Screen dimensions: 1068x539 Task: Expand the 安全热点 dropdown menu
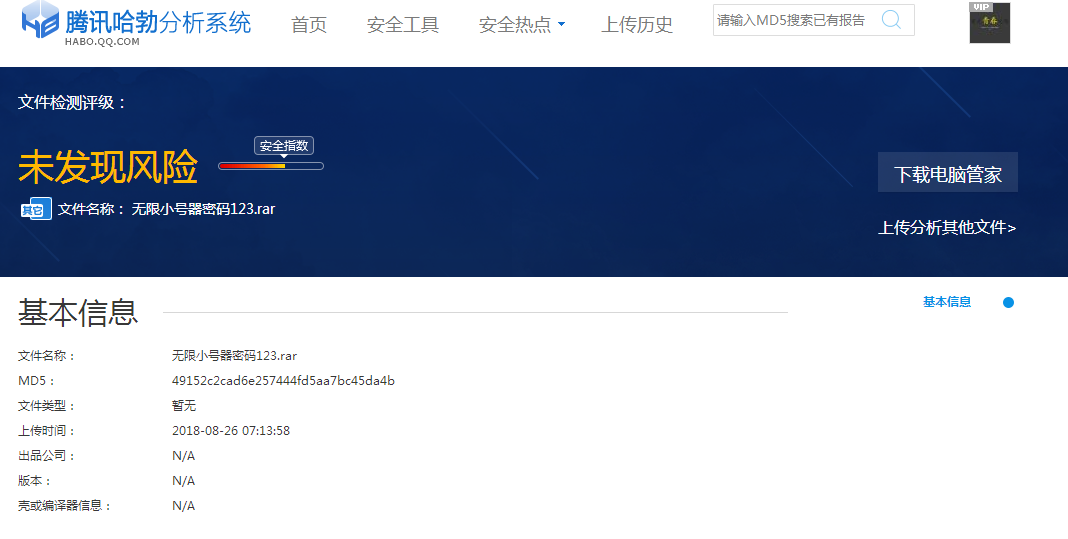click(522, 25)
